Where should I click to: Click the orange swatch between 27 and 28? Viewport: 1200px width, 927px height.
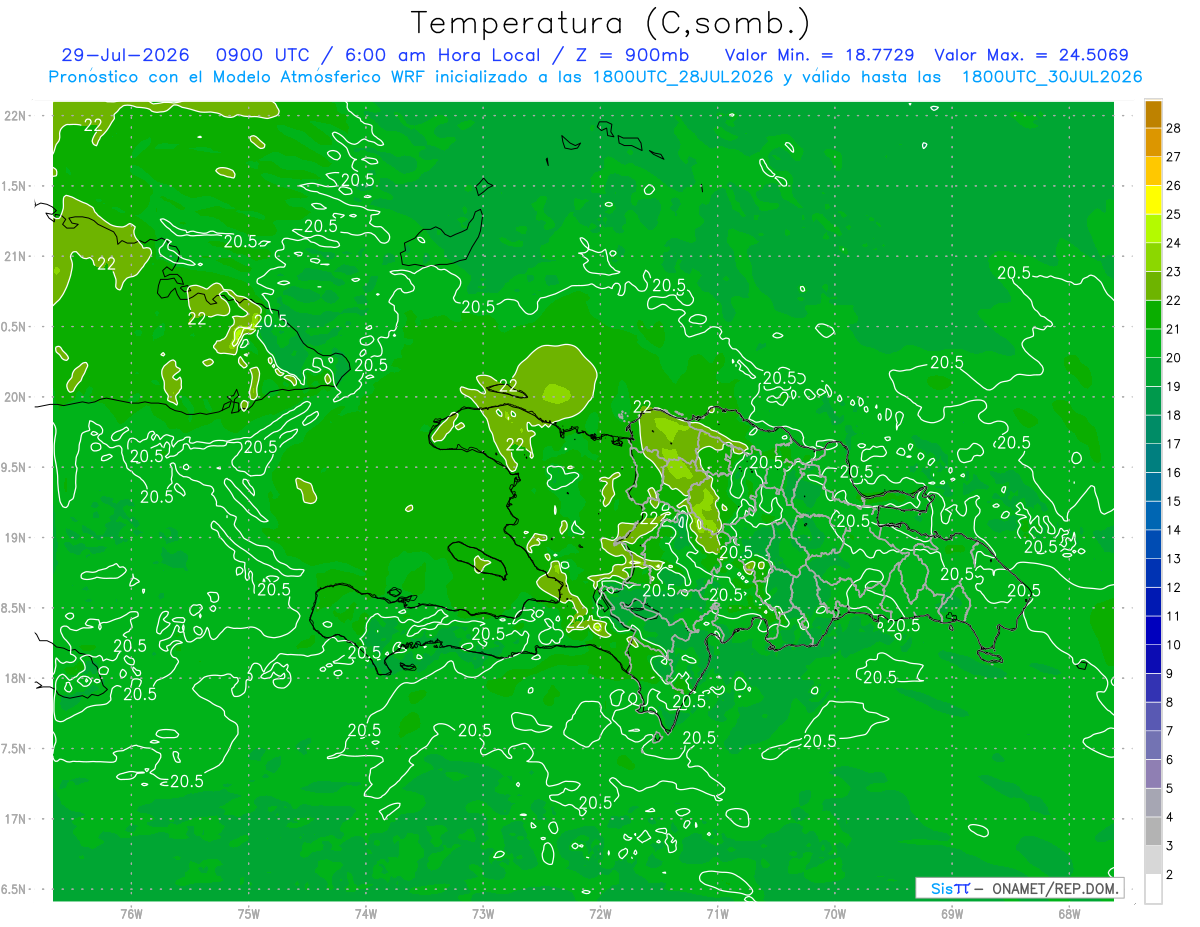[1153, 142]
